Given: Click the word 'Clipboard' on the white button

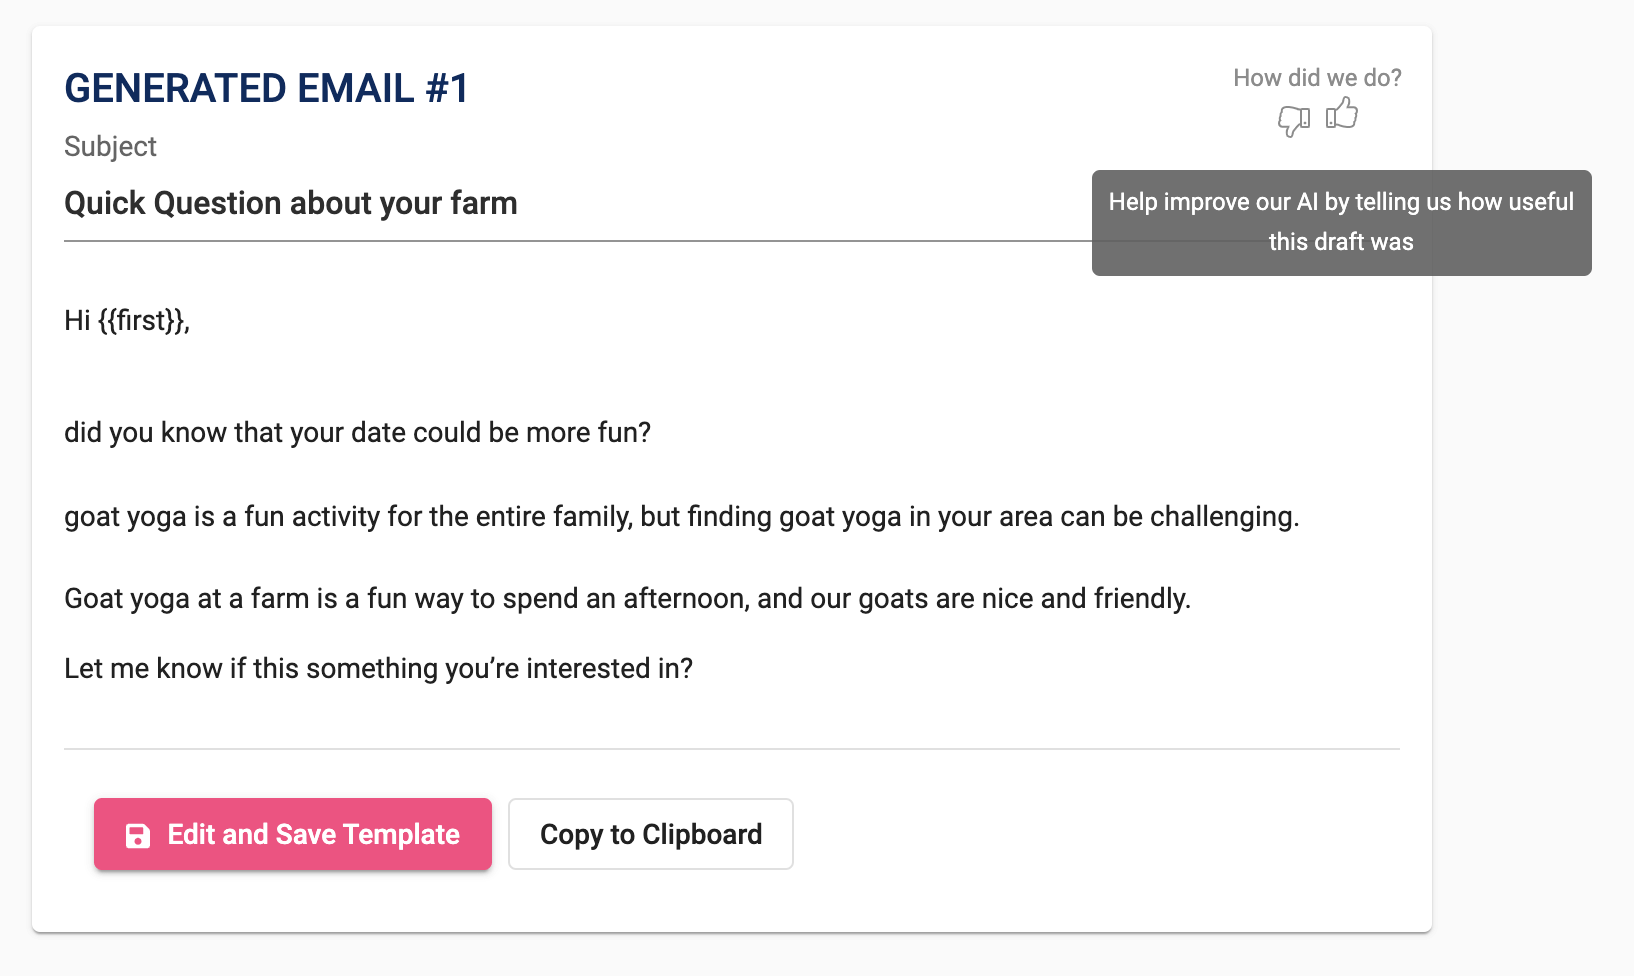Looking at the screenshot, I should pyautogui.click(x=702, y=834).
